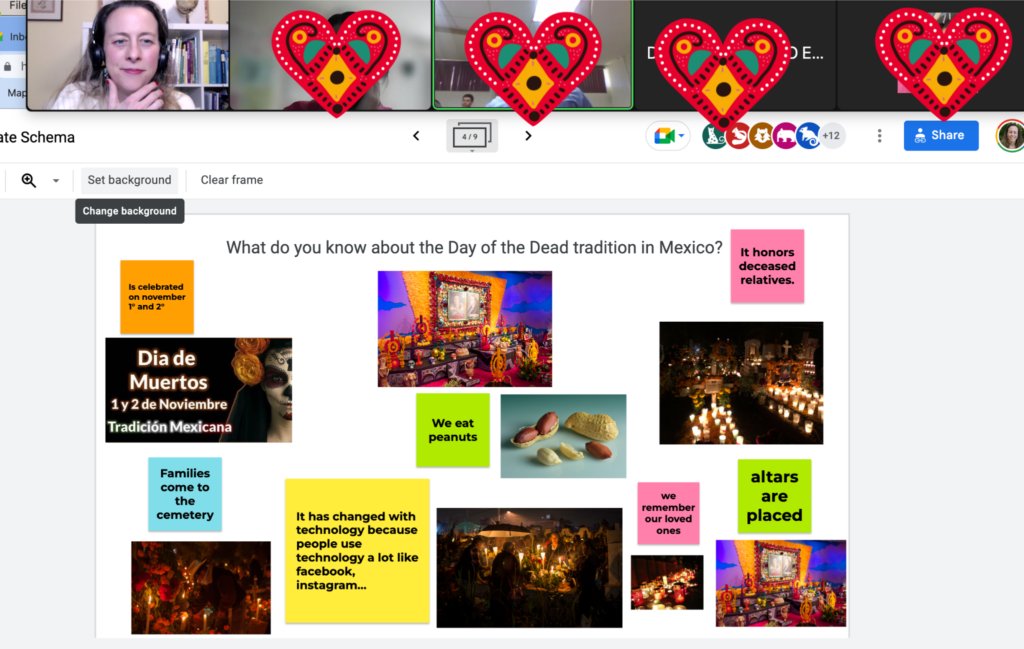The width and height of the screenshot is (1024, 649).
Task: Select the large colorful altar image at center
Action: [x=465, y=329]
